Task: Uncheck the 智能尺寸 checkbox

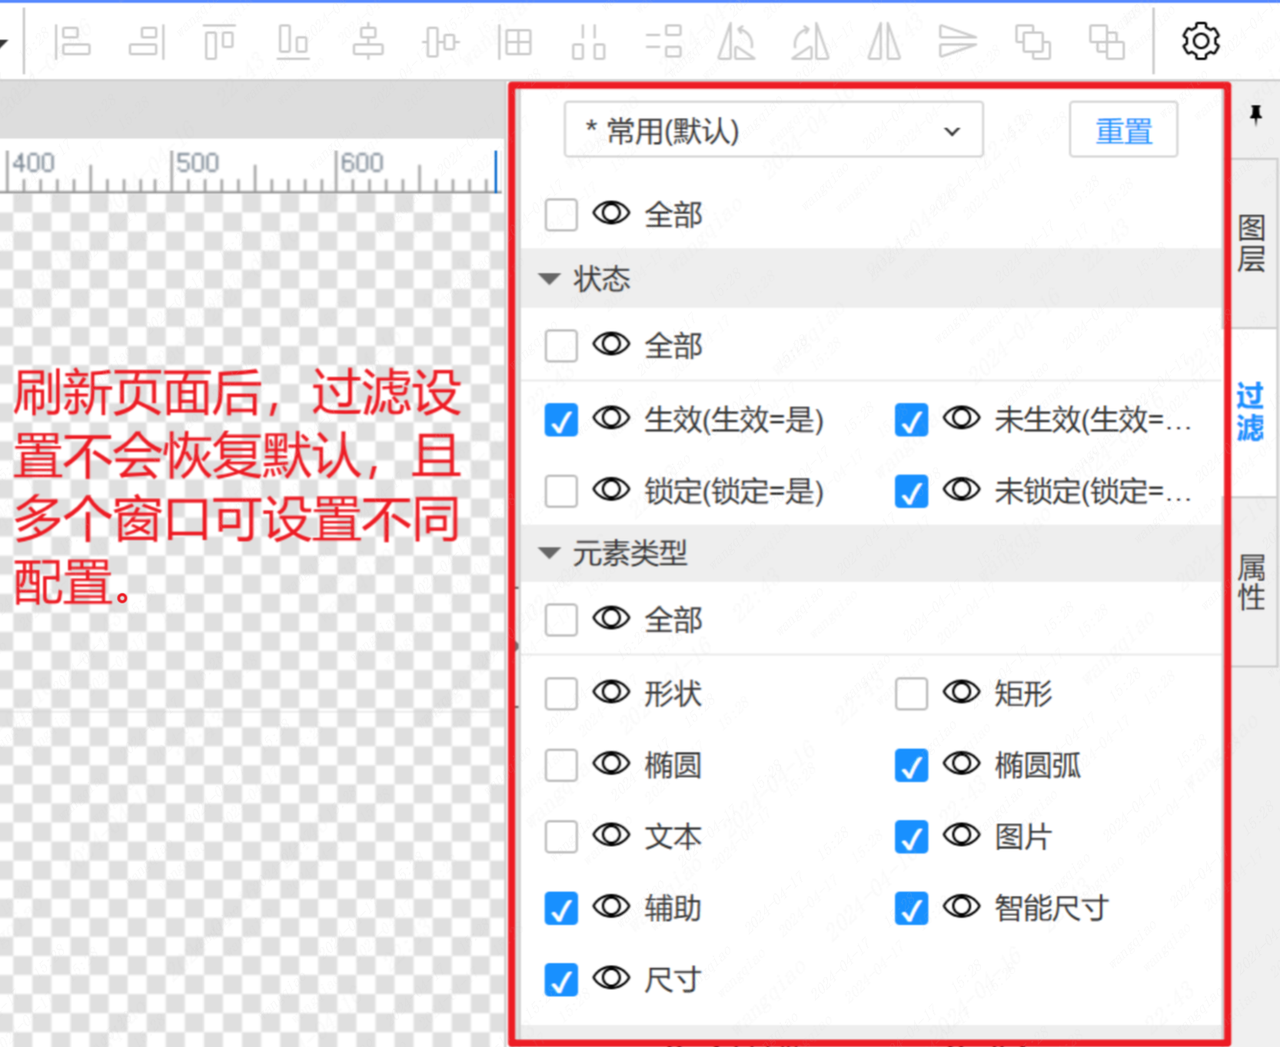Action: click(911, 908)
